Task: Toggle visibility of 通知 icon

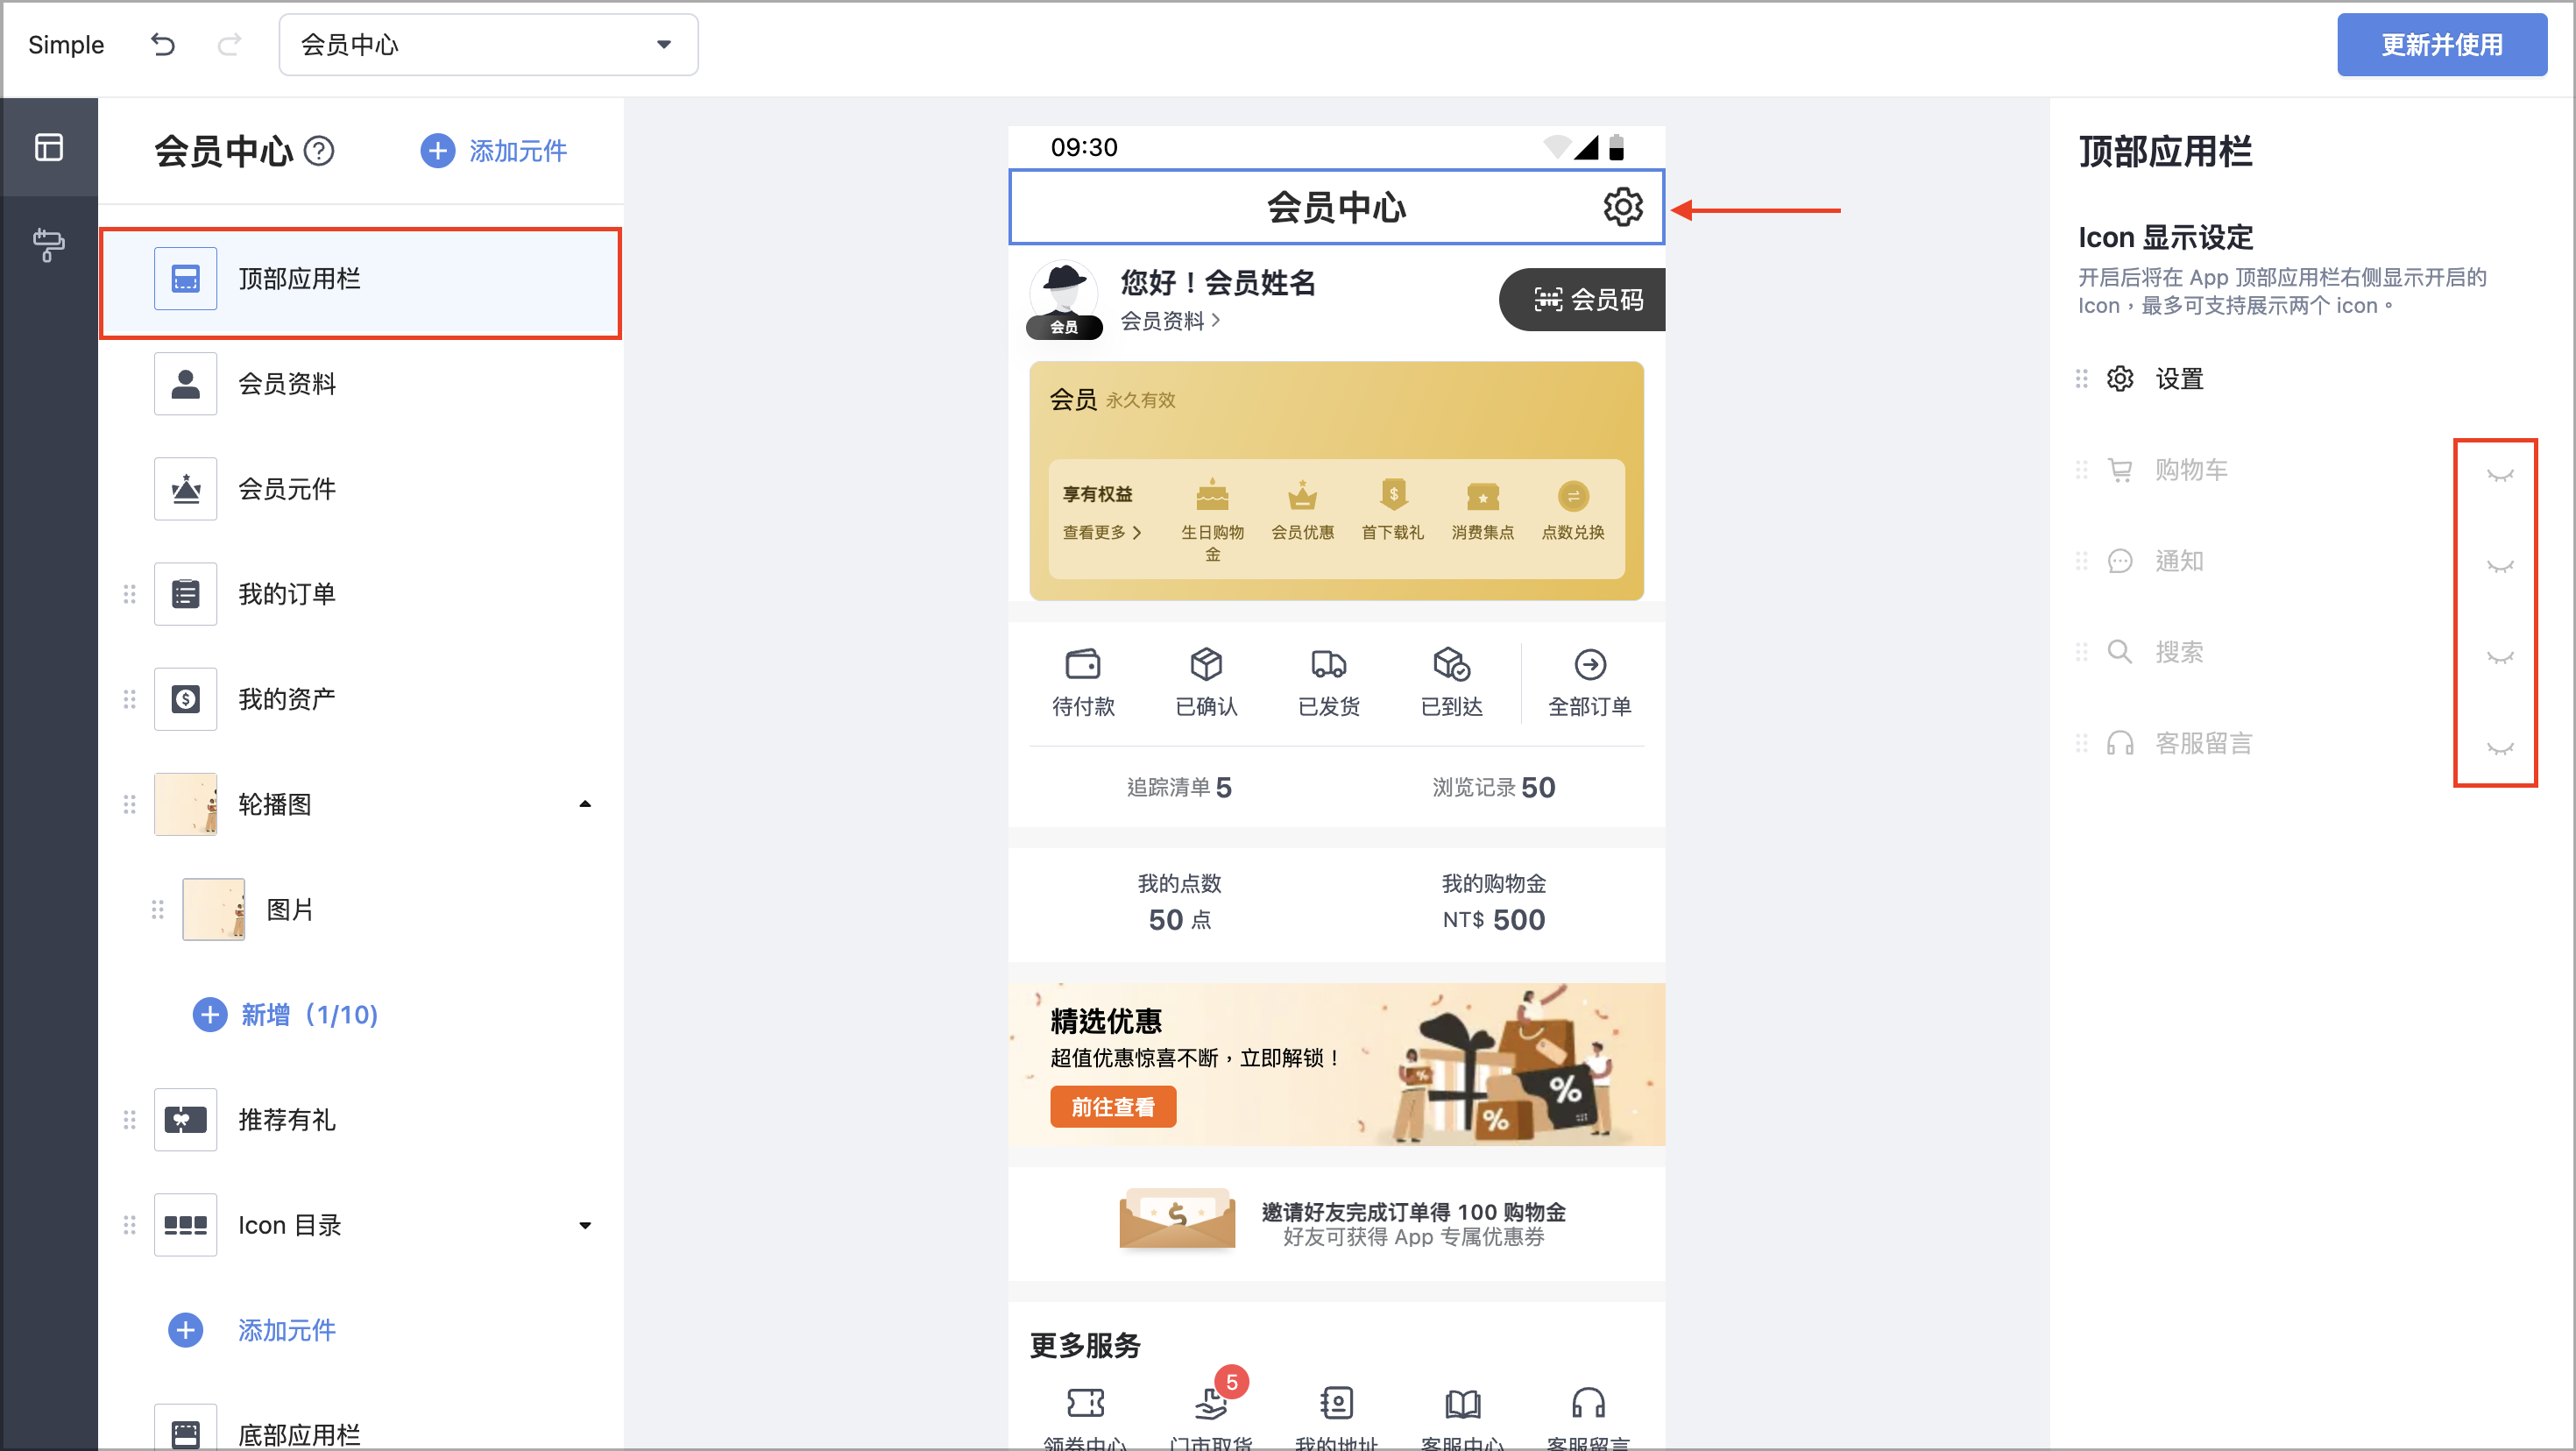Action: [x=2500, y=565]
